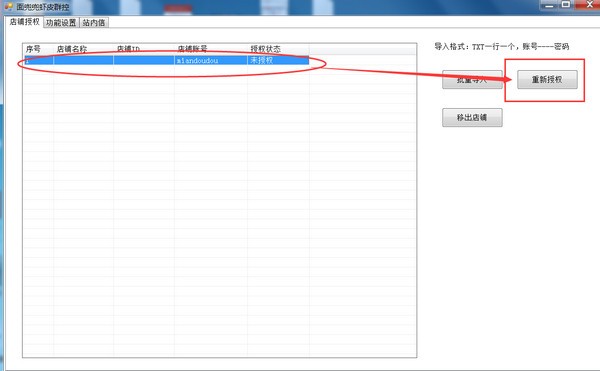The height and width of the screenshot is (371, 600).
Task: Select the miandoudou account cell
Action: click(x=210, y=60)
